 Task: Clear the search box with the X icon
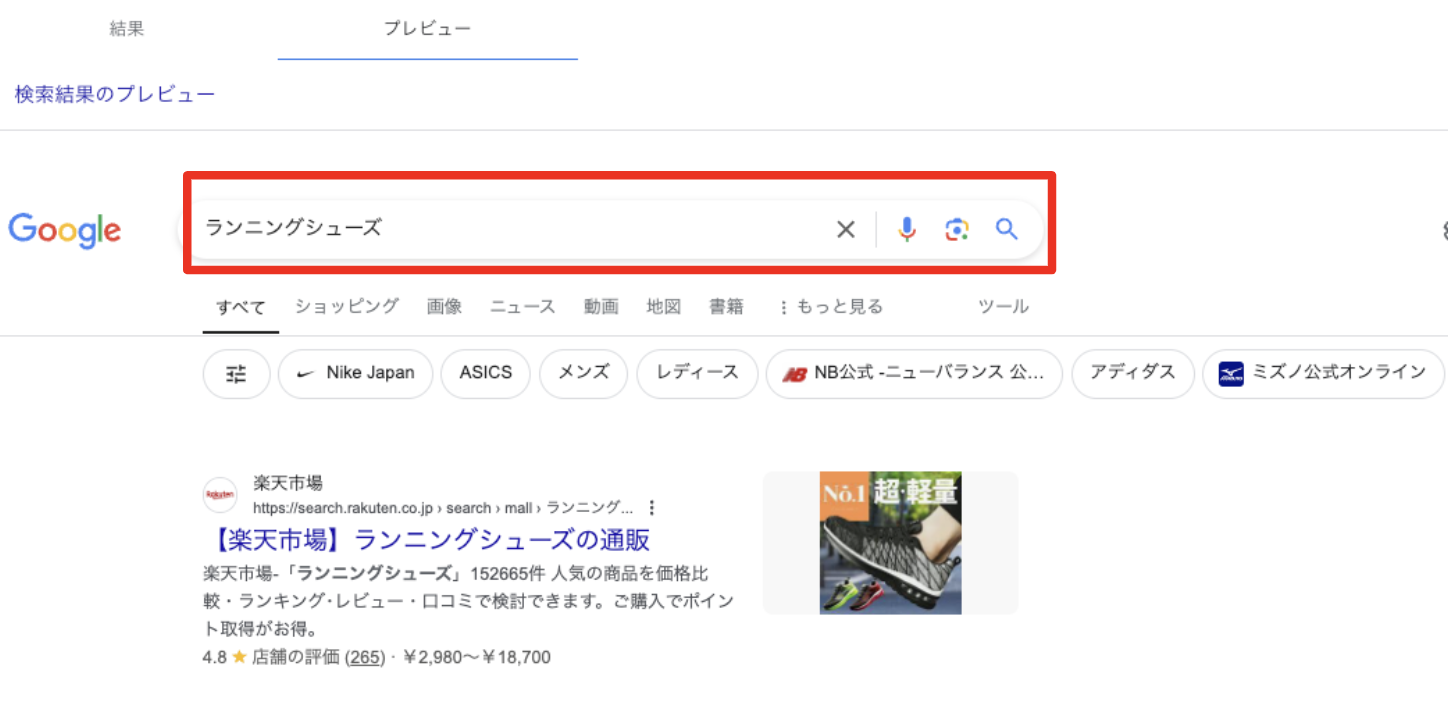click(x=846, y=230)
